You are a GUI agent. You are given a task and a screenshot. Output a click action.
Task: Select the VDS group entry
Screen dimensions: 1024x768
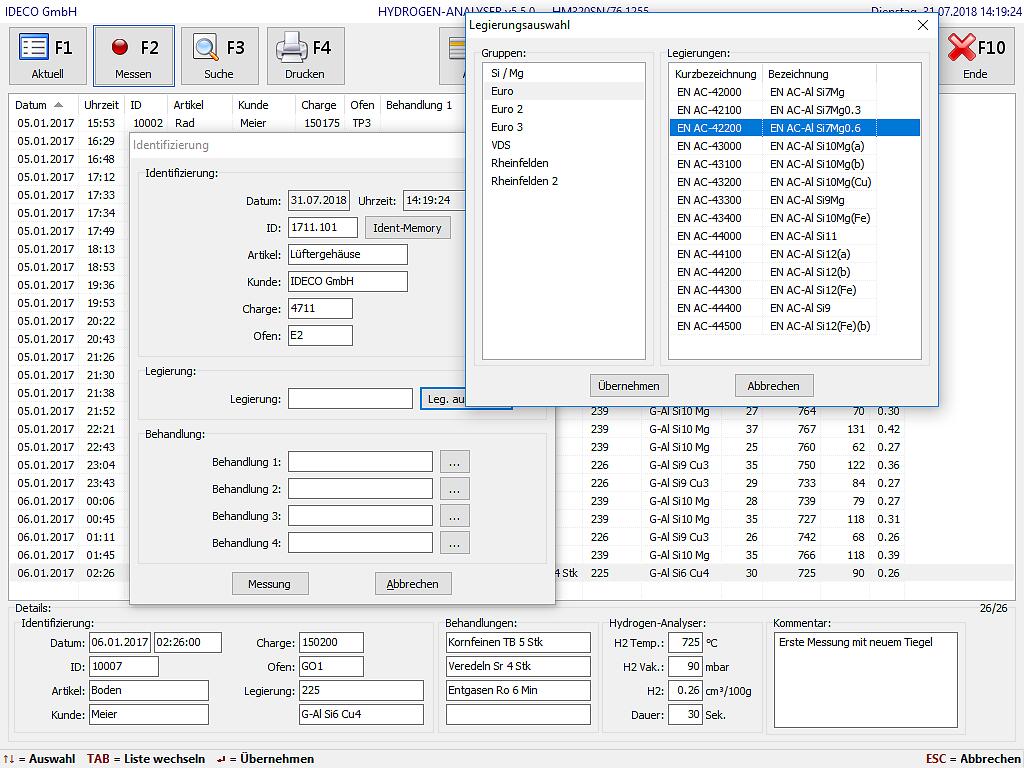[x=501, y=145]
